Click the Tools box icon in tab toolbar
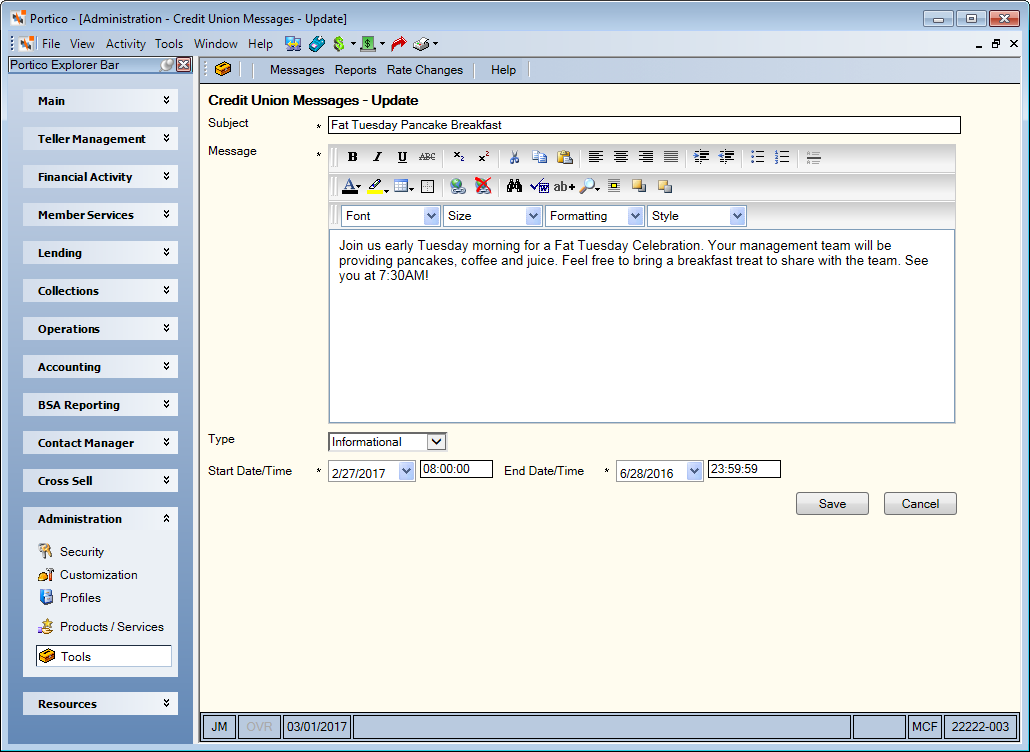 click(223, 68)
